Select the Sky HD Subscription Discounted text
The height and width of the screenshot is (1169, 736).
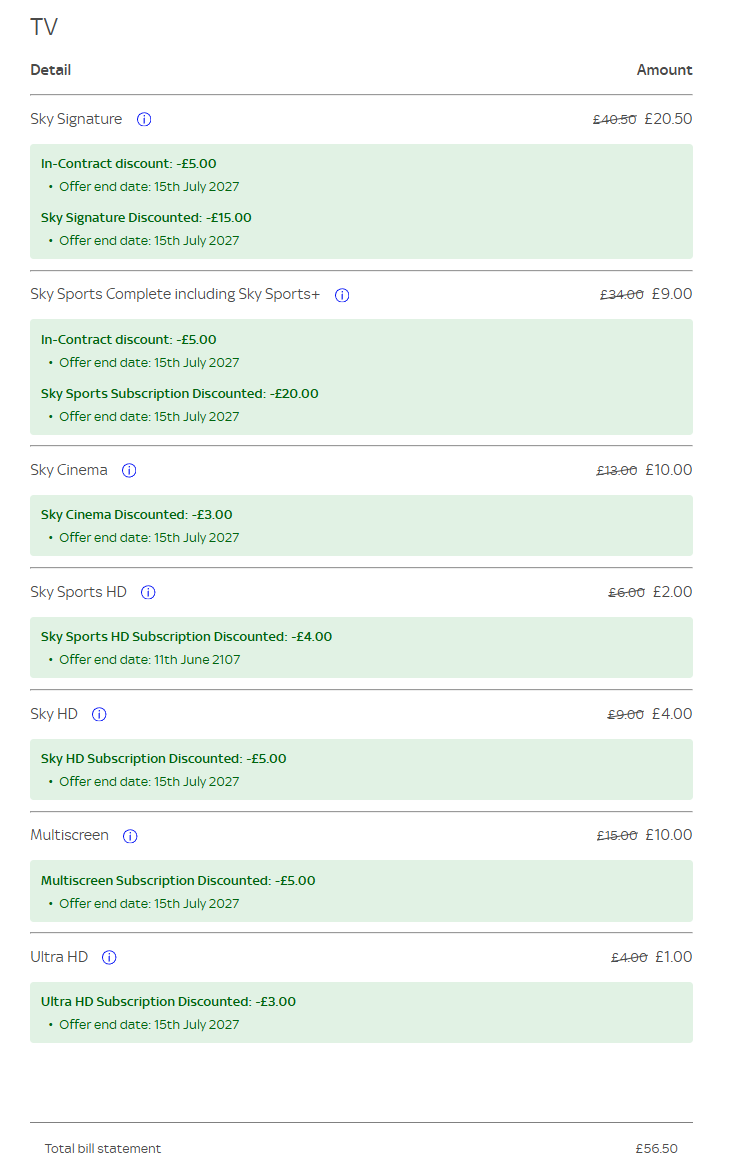click(163, 758)
